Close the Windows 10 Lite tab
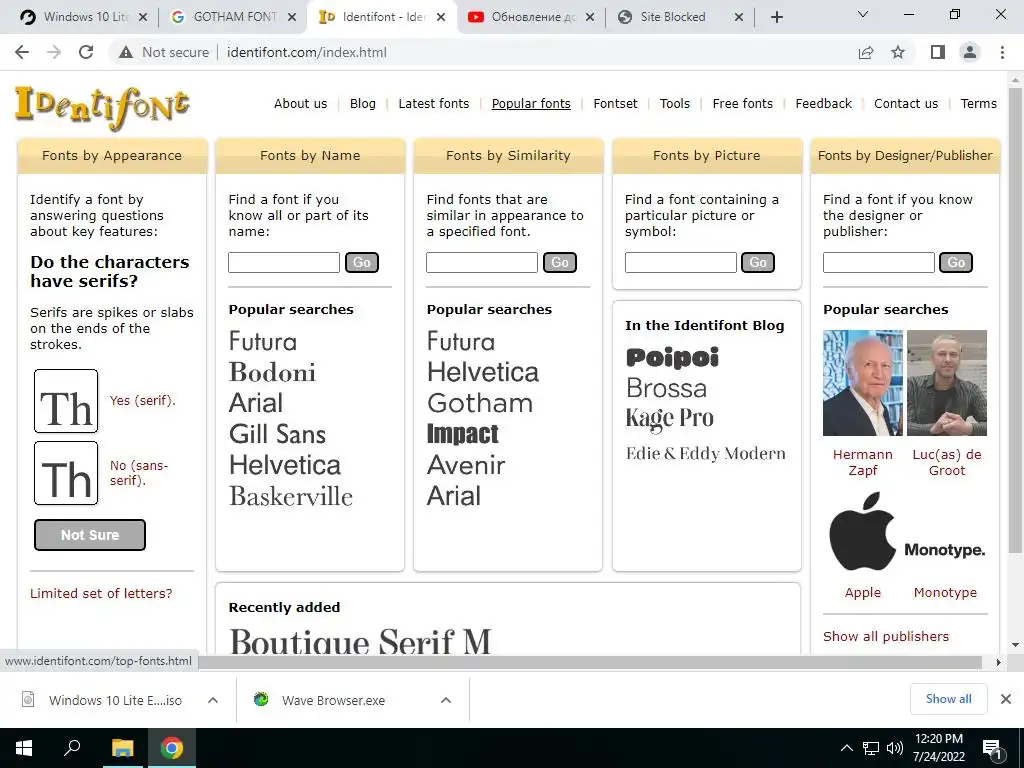This screenshot has height=768, width=1024. [143, 17]
